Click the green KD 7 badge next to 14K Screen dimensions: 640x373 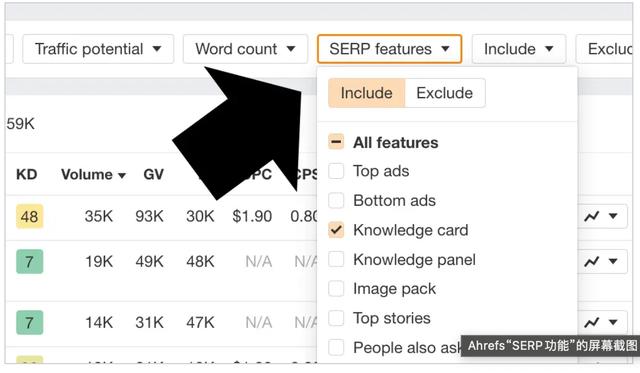point(29,322)
